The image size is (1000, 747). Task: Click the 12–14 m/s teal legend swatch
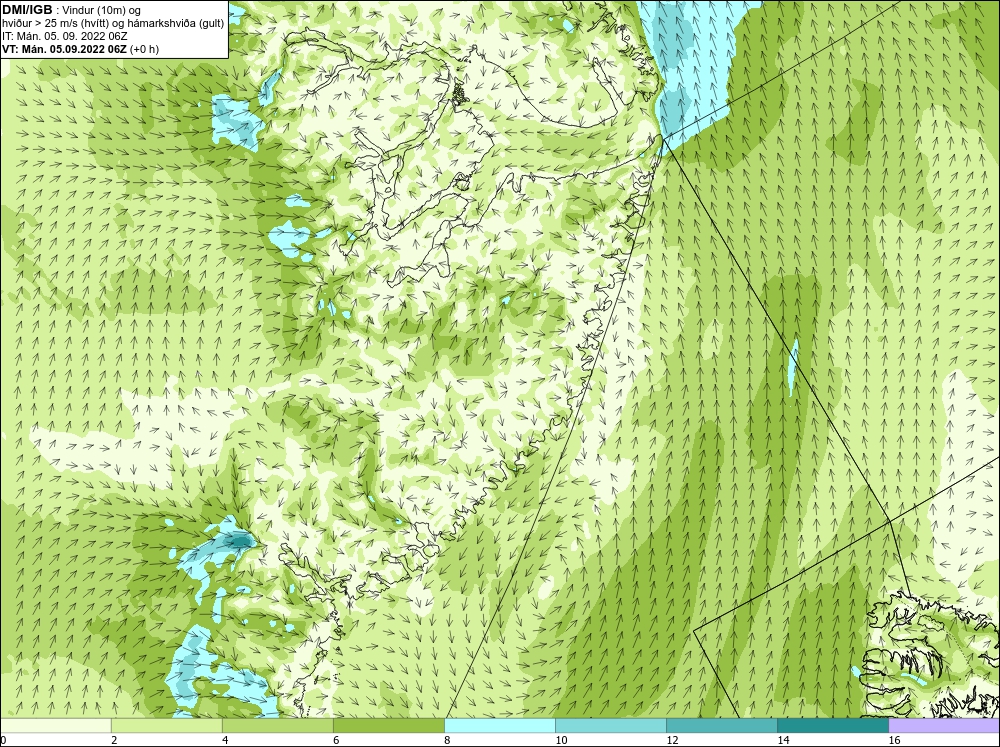tap(722, 725)
